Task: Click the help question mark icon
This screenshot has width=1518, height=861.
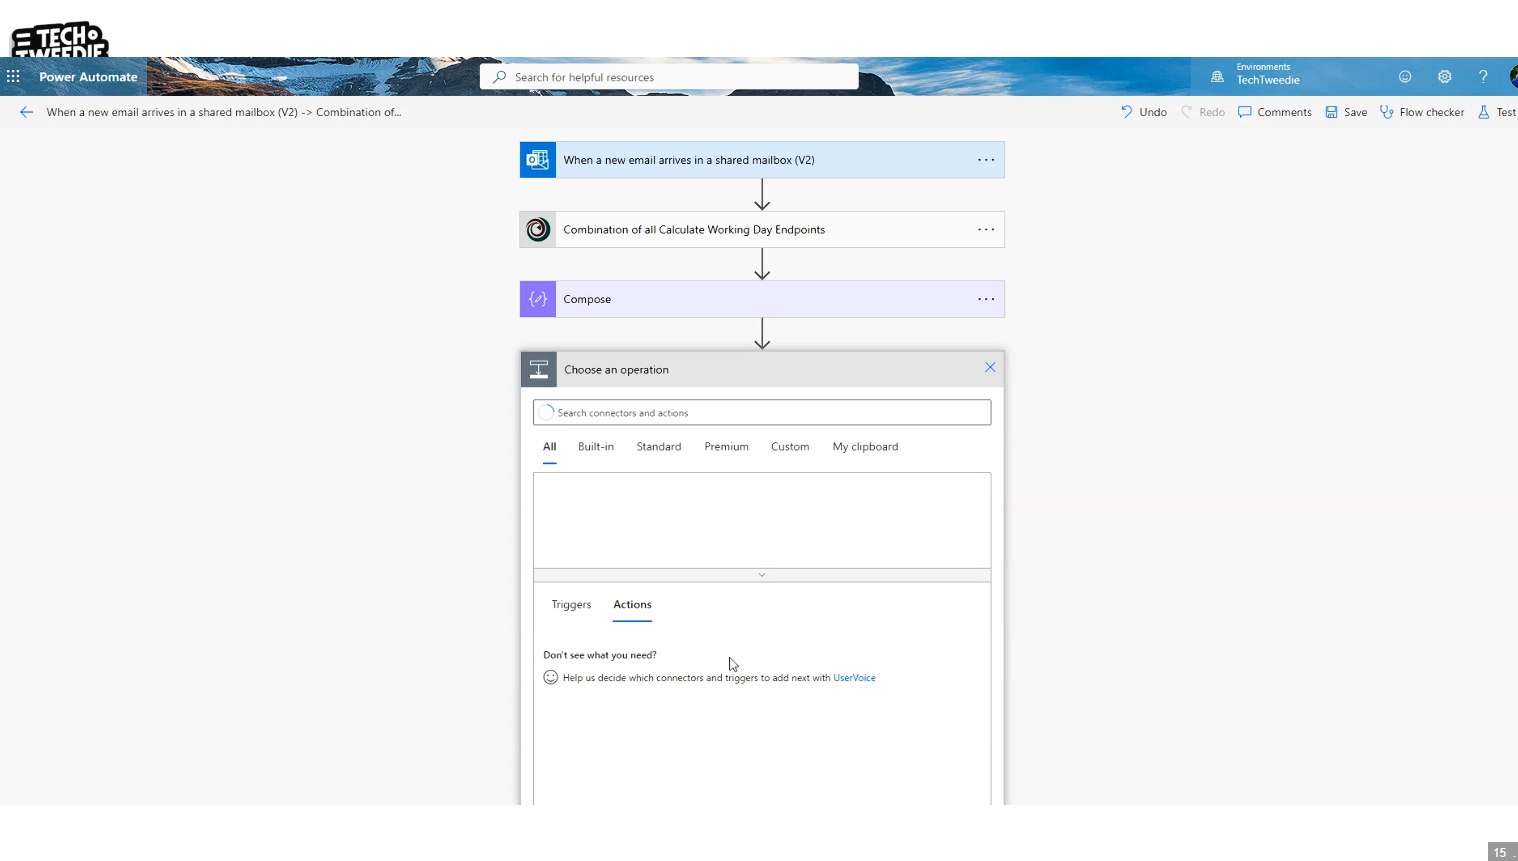Action: point(1483,77)
